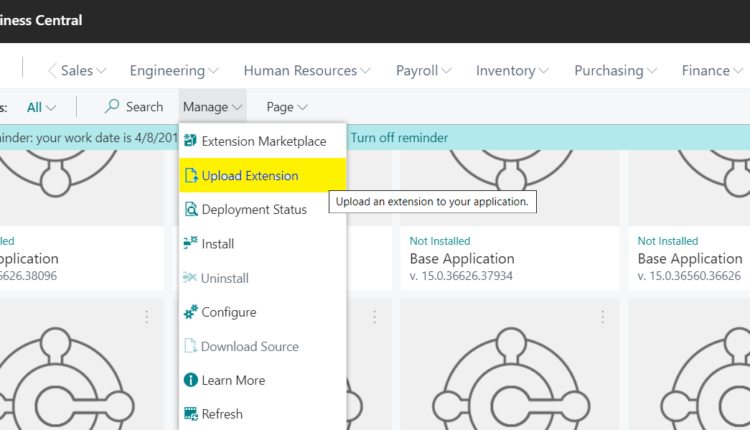Image resolution: width=750 pixels, height=430 pixels.
Task: Open the All filter dropdown
Action: (41, 107)
